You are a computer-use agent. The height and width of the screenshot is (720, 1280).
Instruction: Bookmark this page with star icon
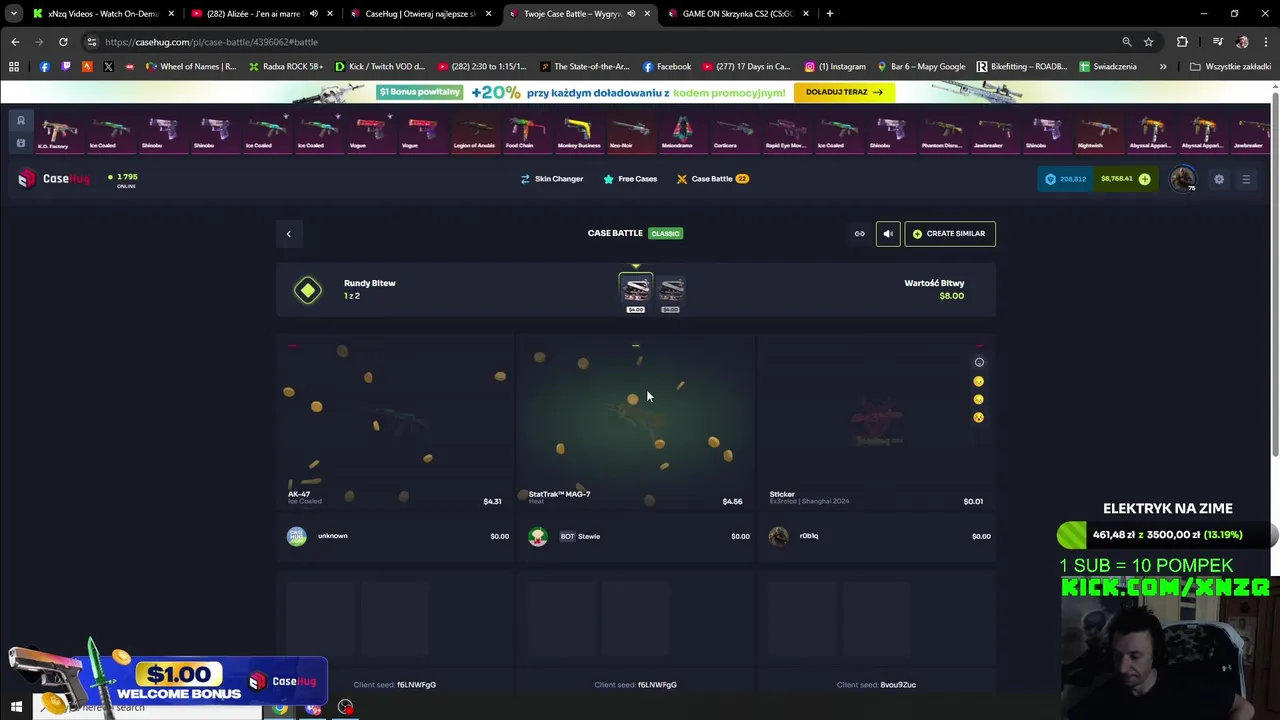[1148, 42]
